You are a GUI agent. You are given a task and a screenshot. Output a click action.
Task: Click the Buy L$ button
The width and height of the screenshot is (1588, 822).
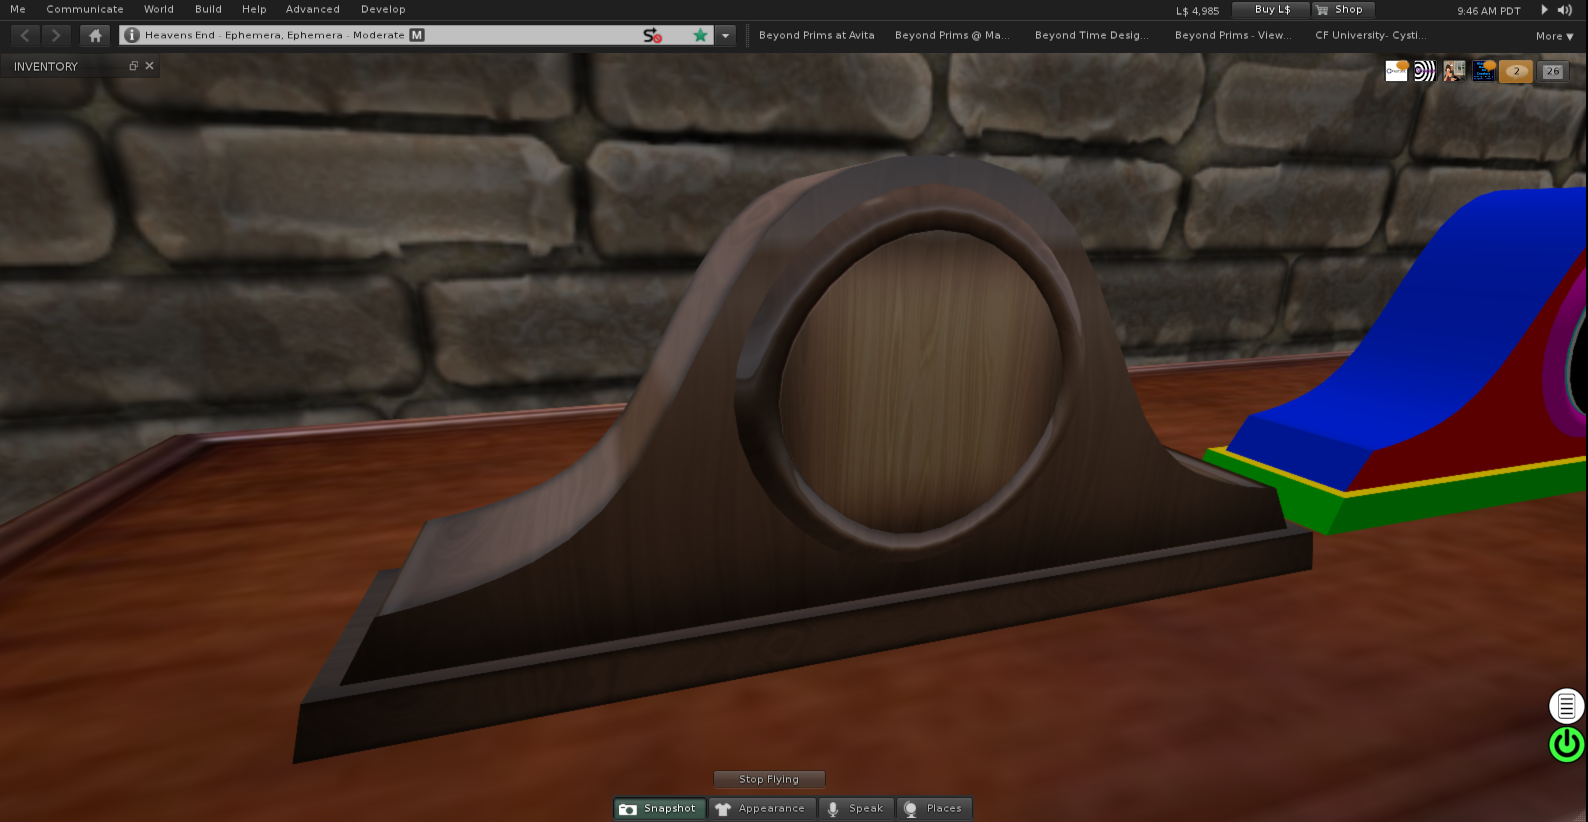pyautogui.click(x=1271, y=9)
